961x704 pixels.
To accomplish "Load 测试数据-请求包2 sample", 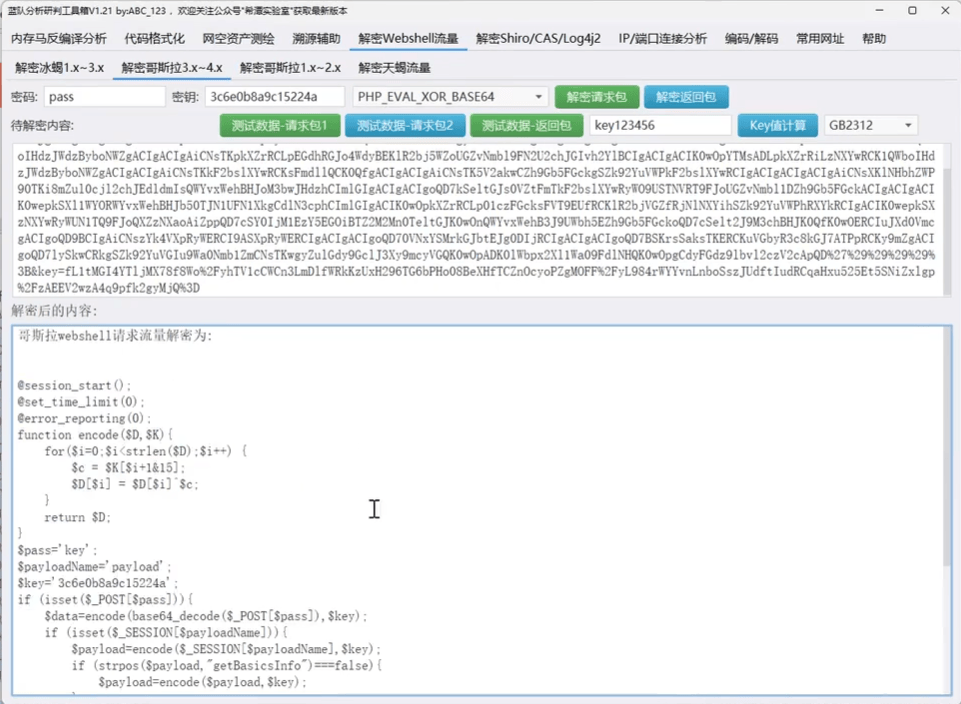I will point(405,126).
